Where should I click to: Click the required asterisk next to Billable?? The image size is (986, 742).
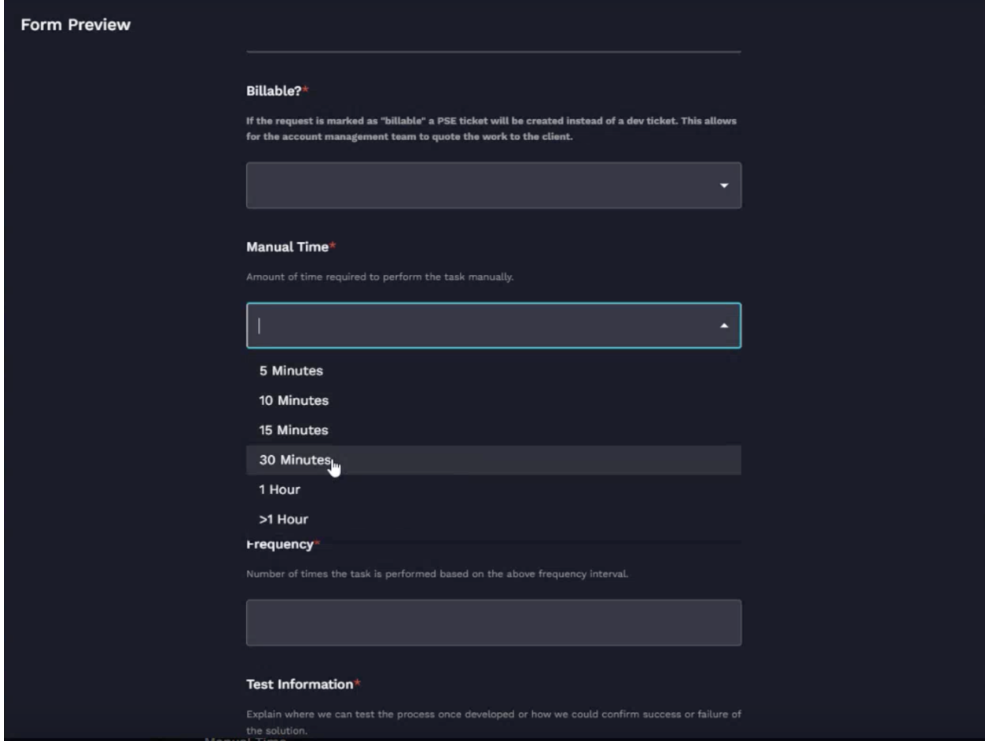click(x=305, y=88)
